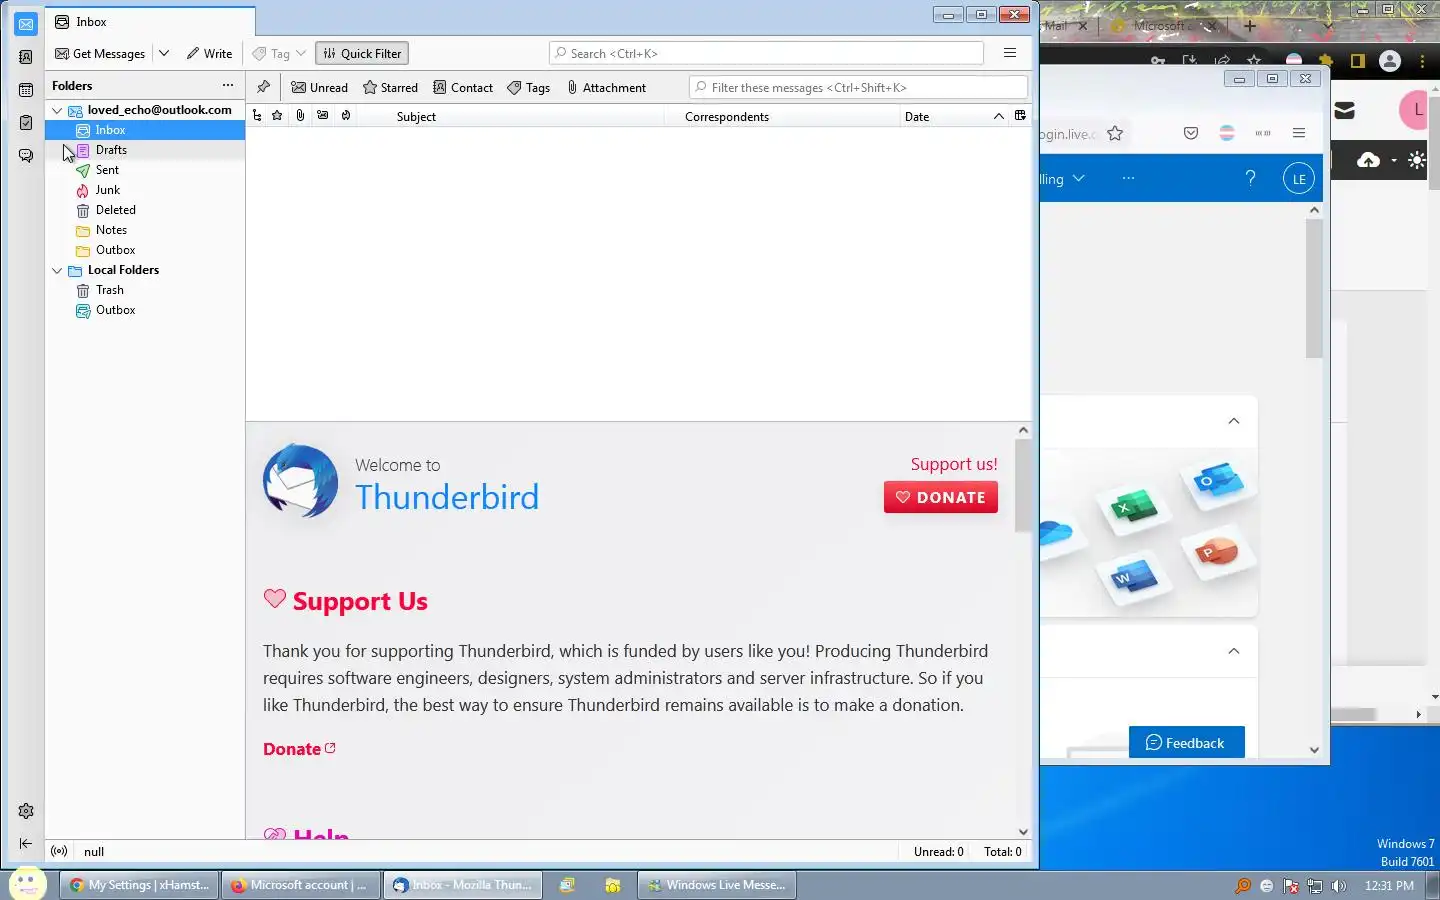
Task: Click the online status icon in status bar
Action: tap(59, 851)
